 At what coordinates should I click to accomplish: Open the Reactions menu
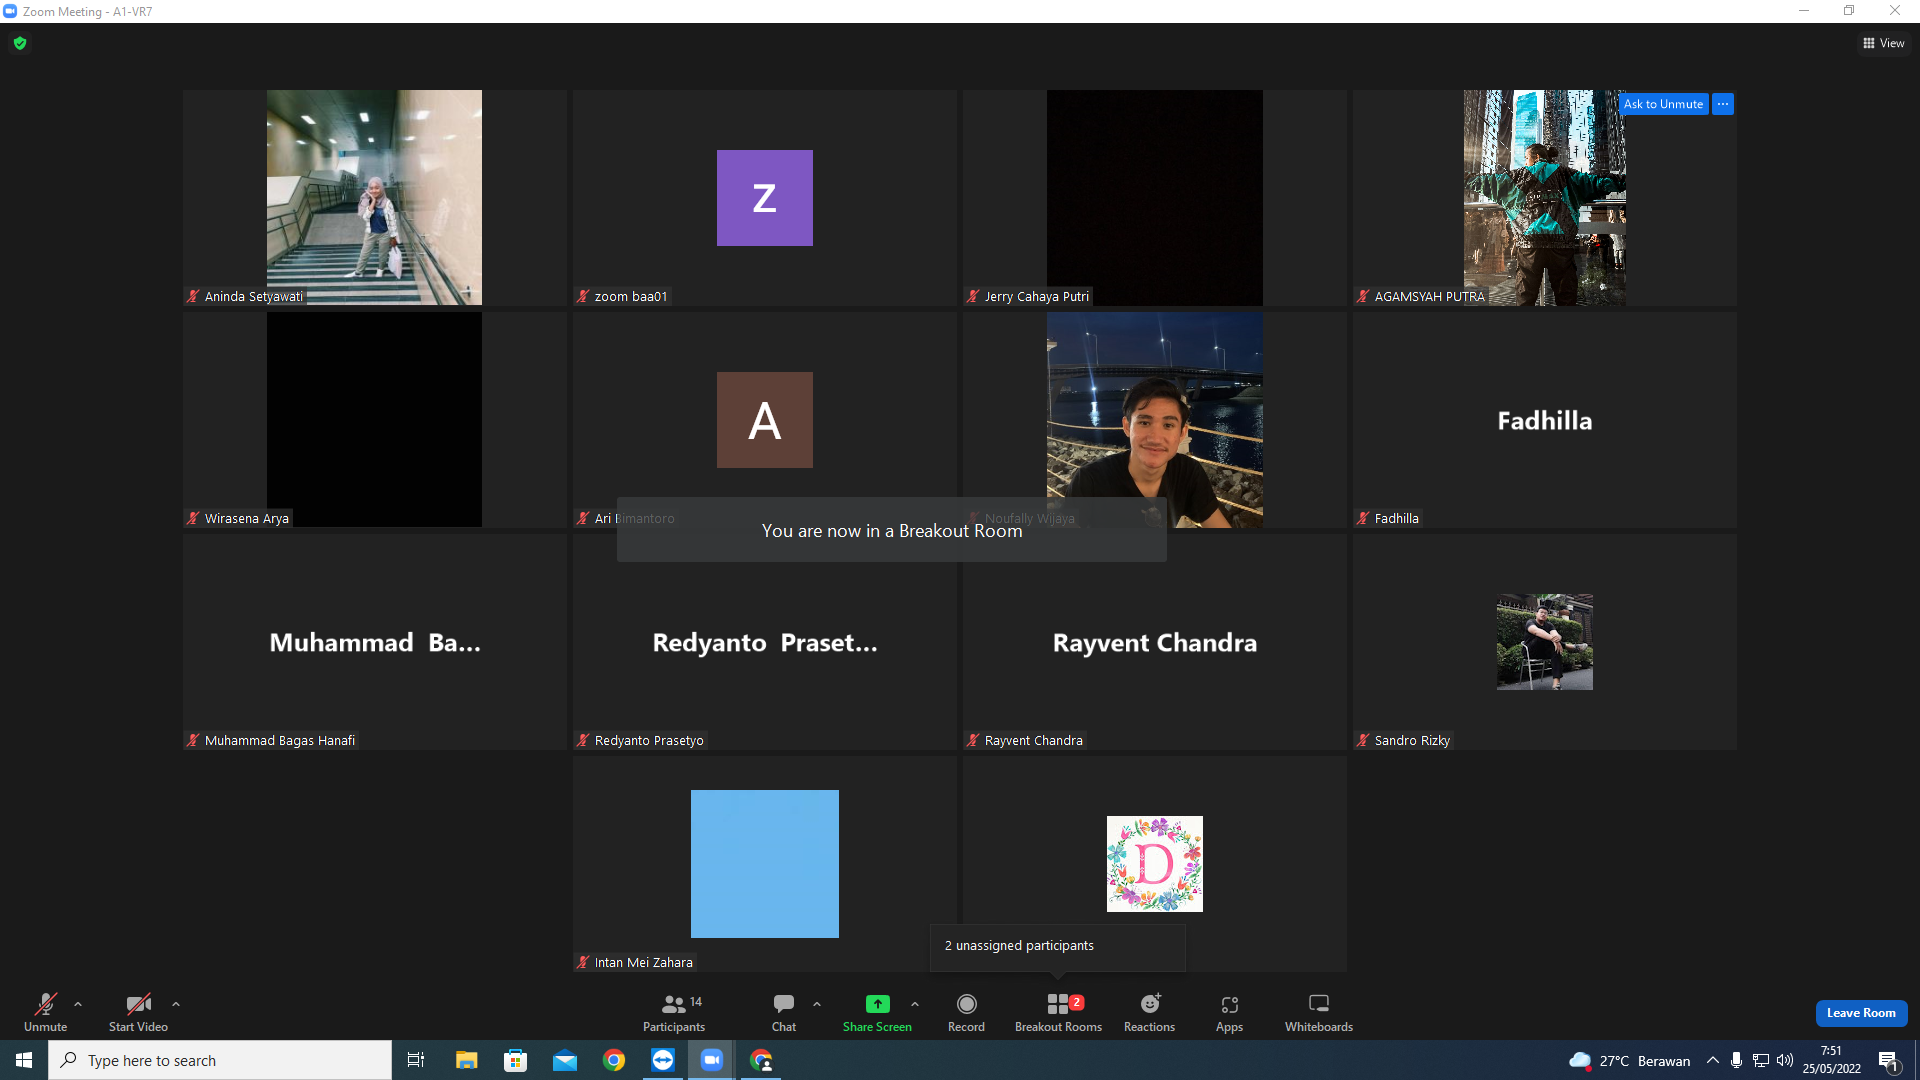[x=1149, y=1012]
